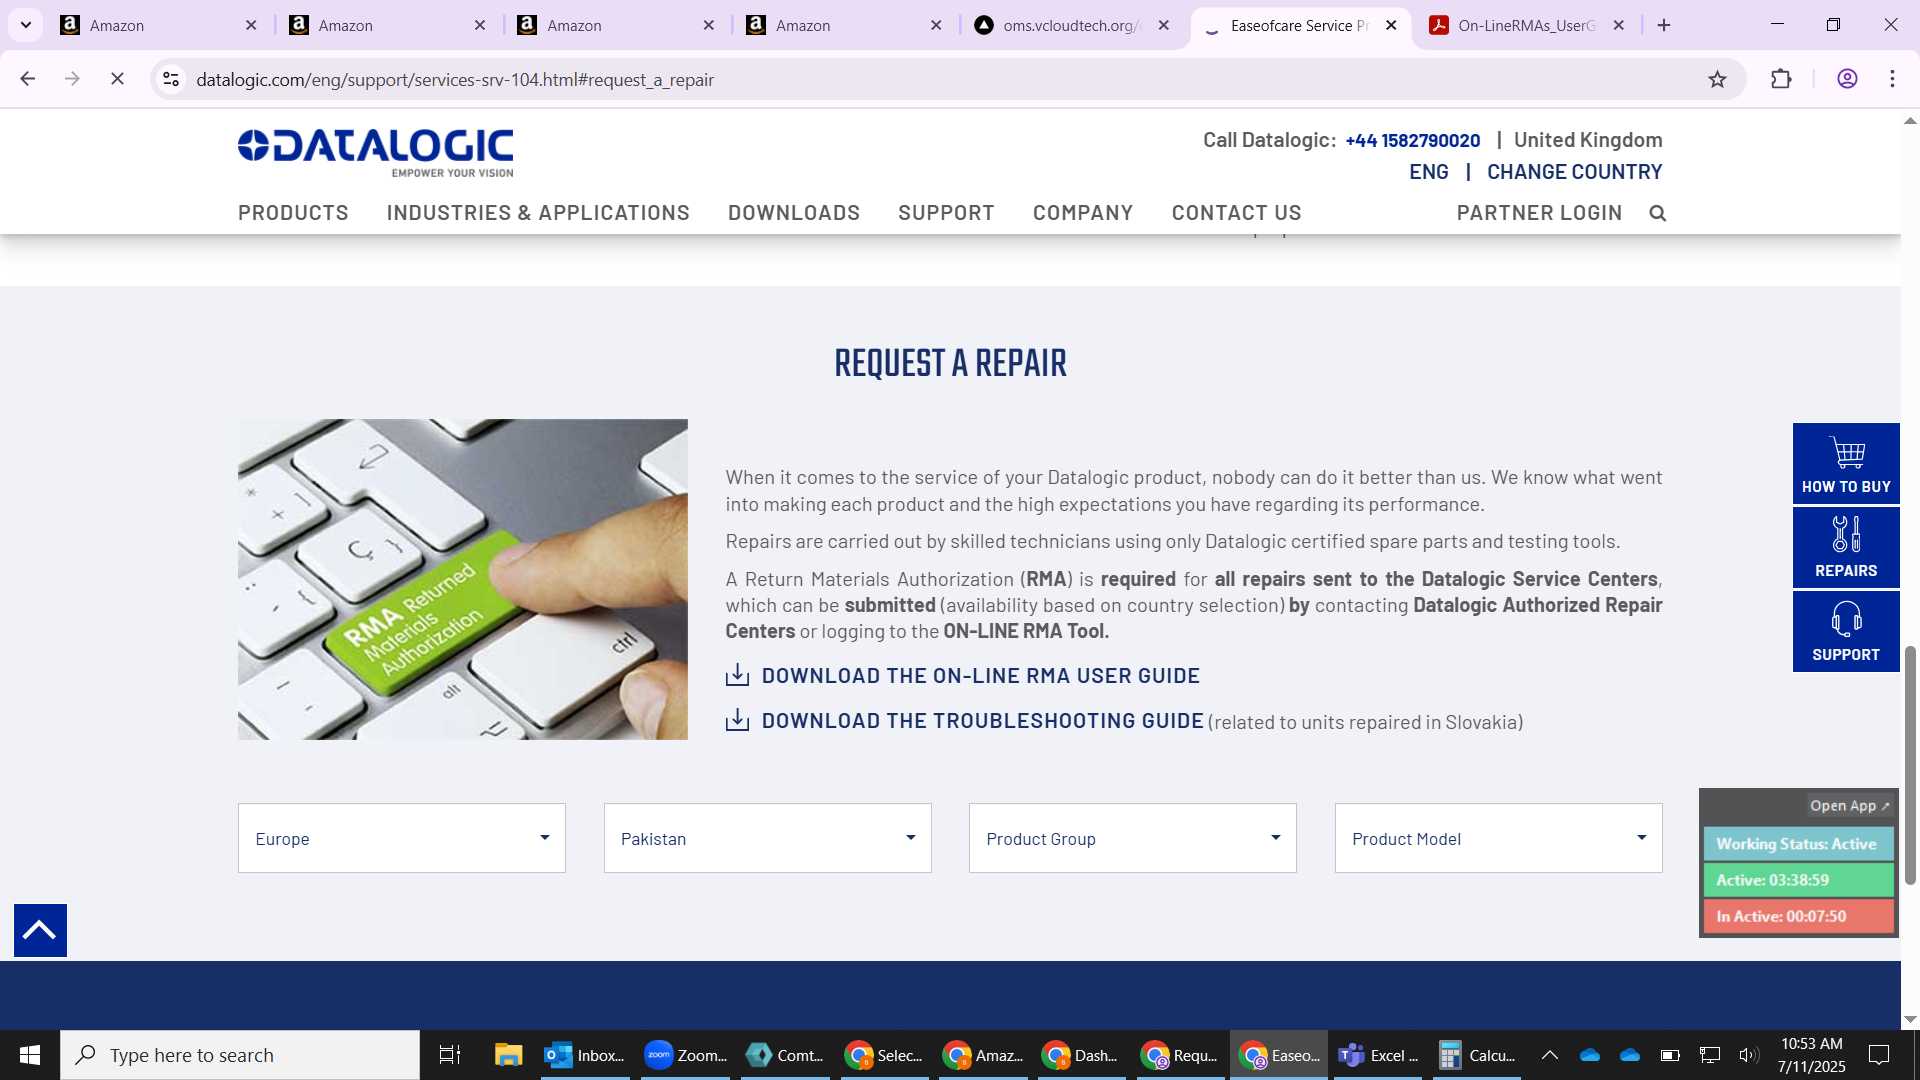Click Open App in the tracker widget
1920x1080 pixels.
(1849, 806)
